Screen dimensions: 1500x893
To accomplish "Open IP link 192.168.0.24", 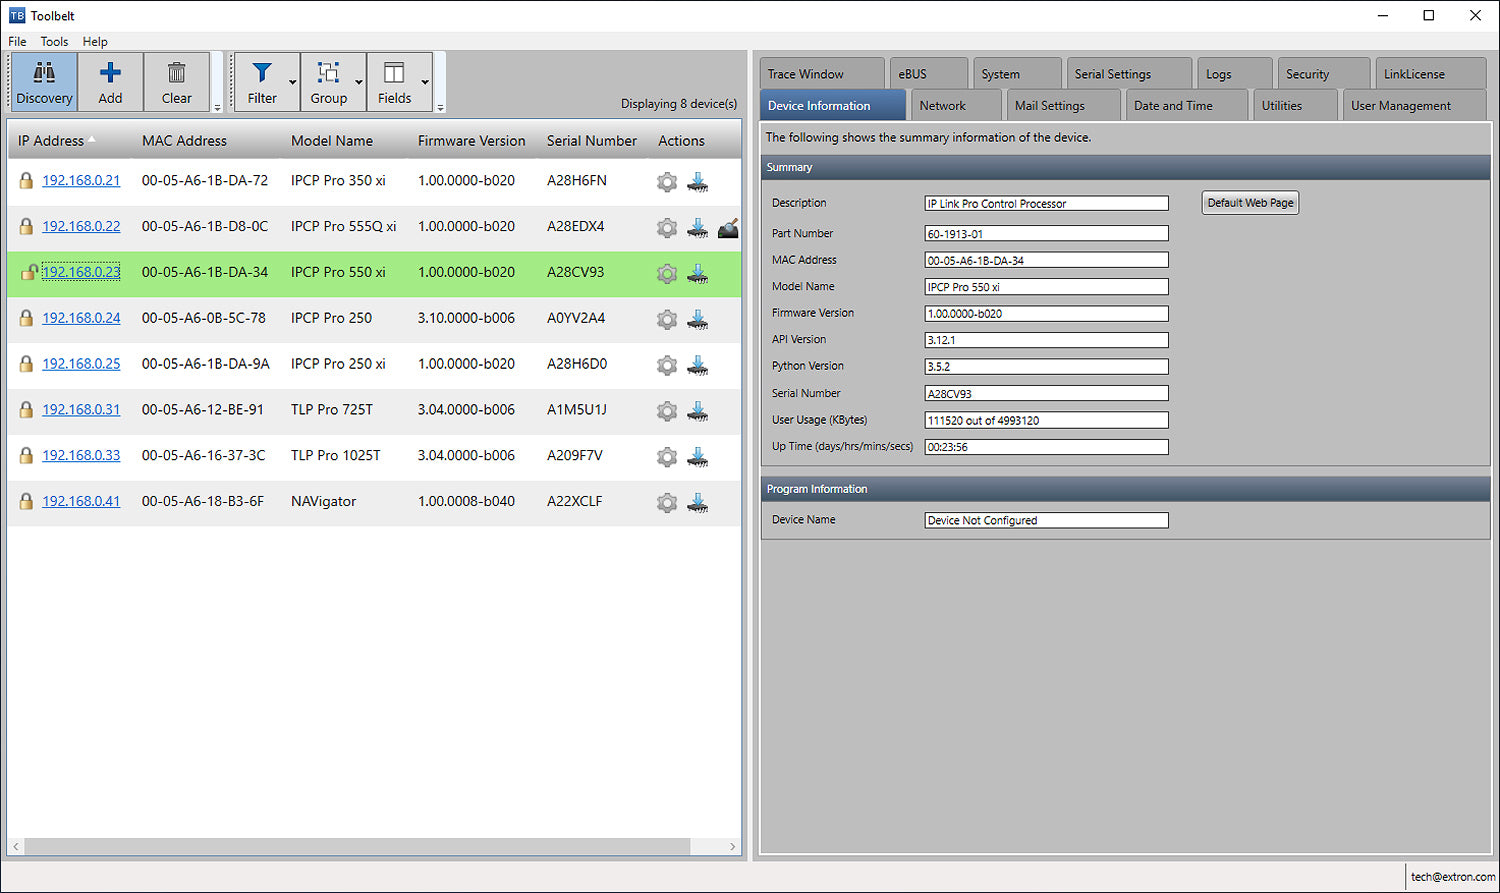I will 81,318.
